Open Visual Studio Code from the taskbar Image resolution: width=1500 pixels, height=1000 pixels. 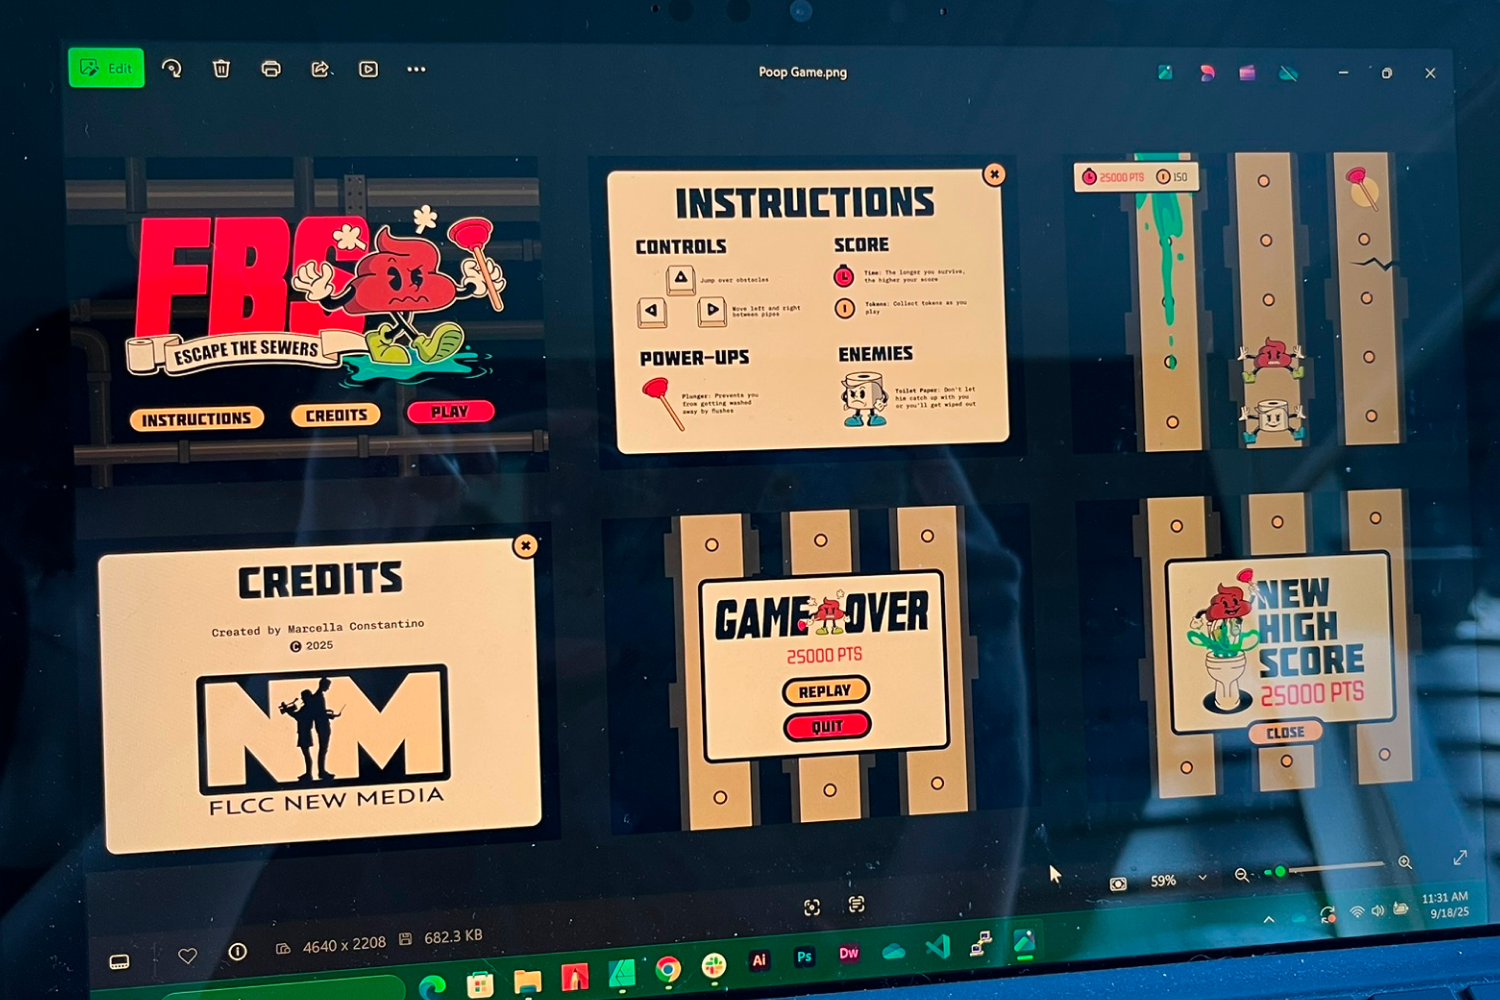pos(937,946)
